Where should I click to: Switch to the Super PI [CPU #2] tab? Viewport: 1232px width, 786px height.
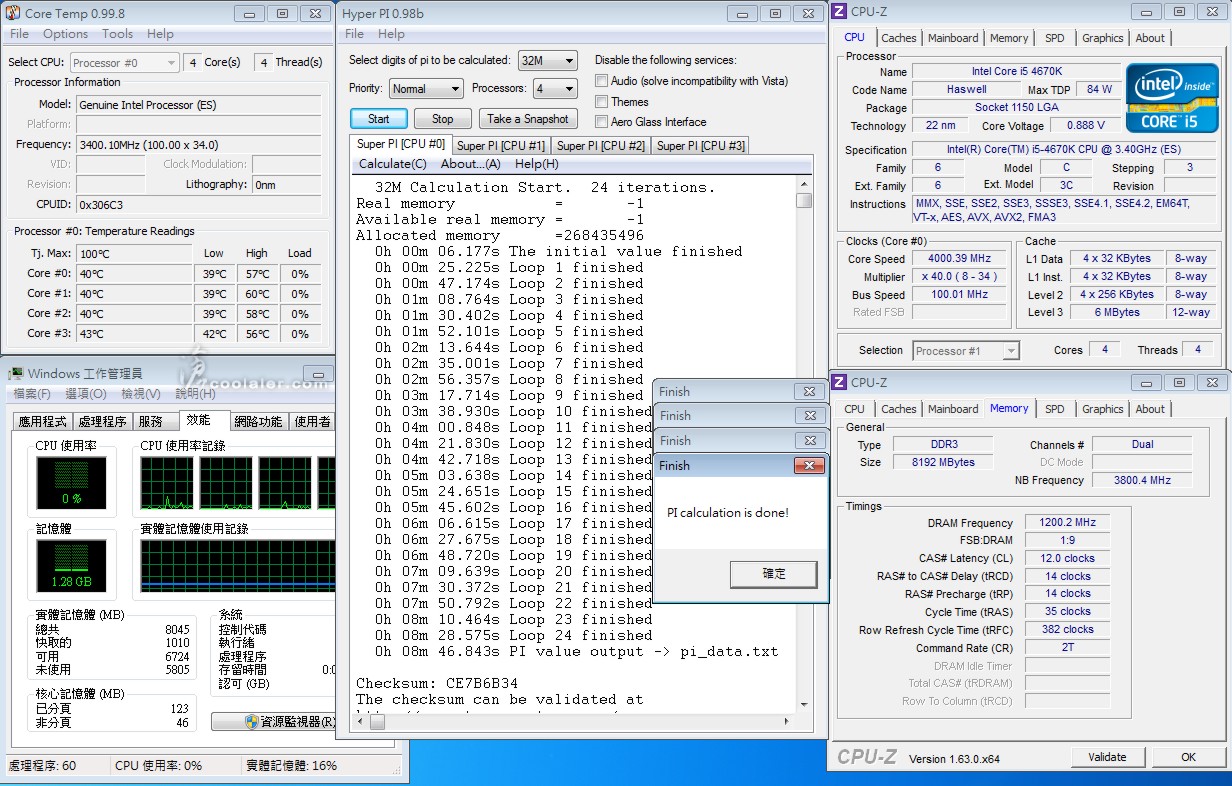pos(600,146)
